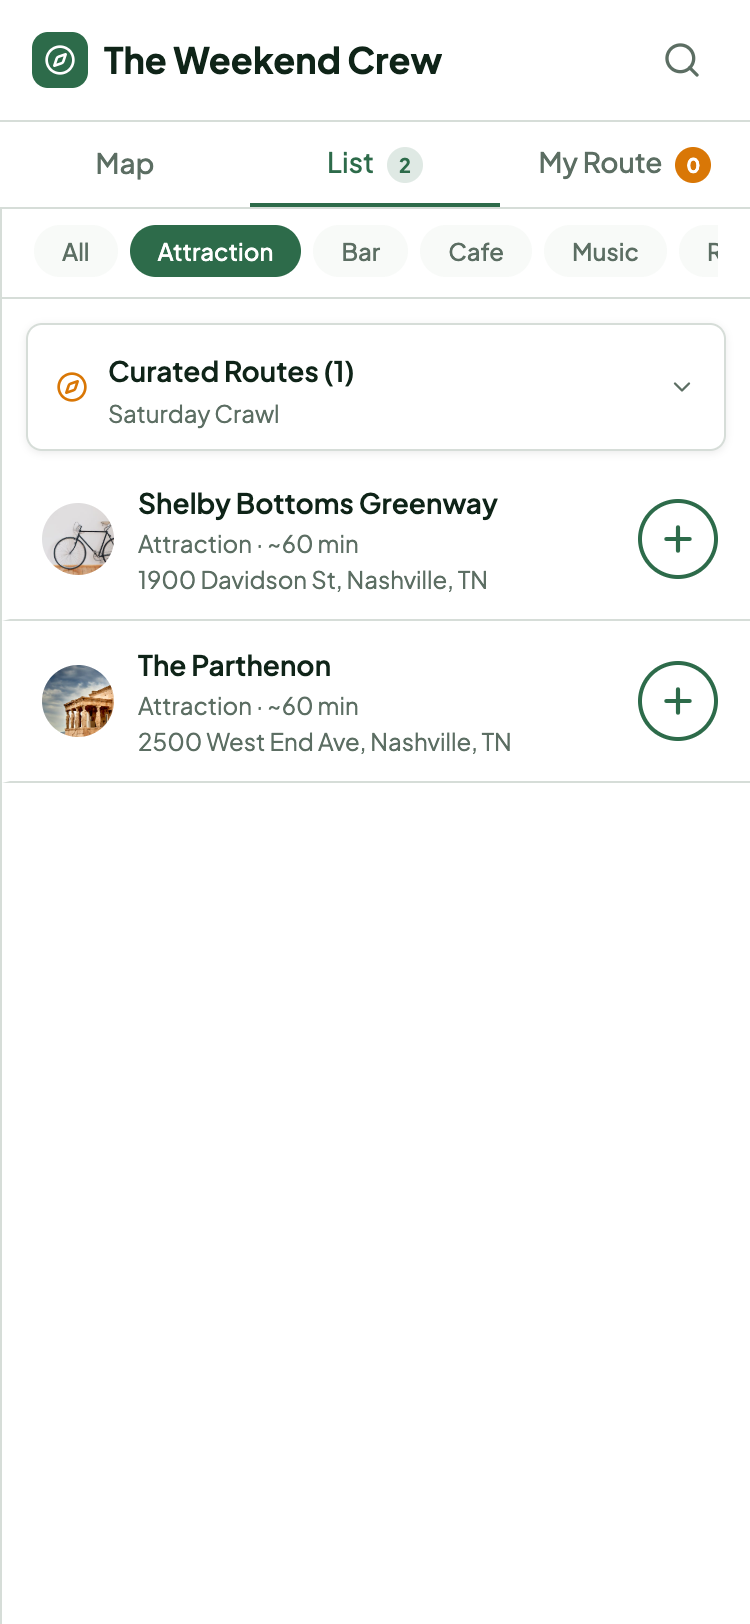This screenshot has height=1624, width=750.
Task: Add The Parthenon to my route
Action: [678, 701]
